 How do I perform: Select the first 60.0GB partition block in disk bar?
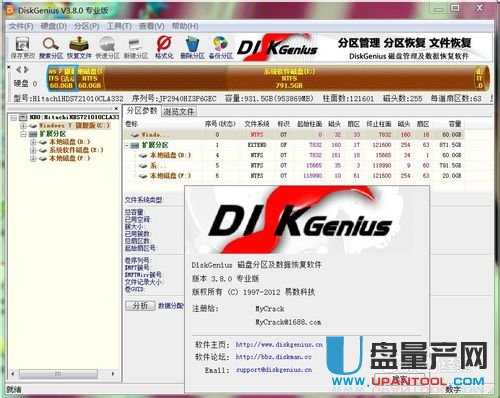click(x=62, y=78)
